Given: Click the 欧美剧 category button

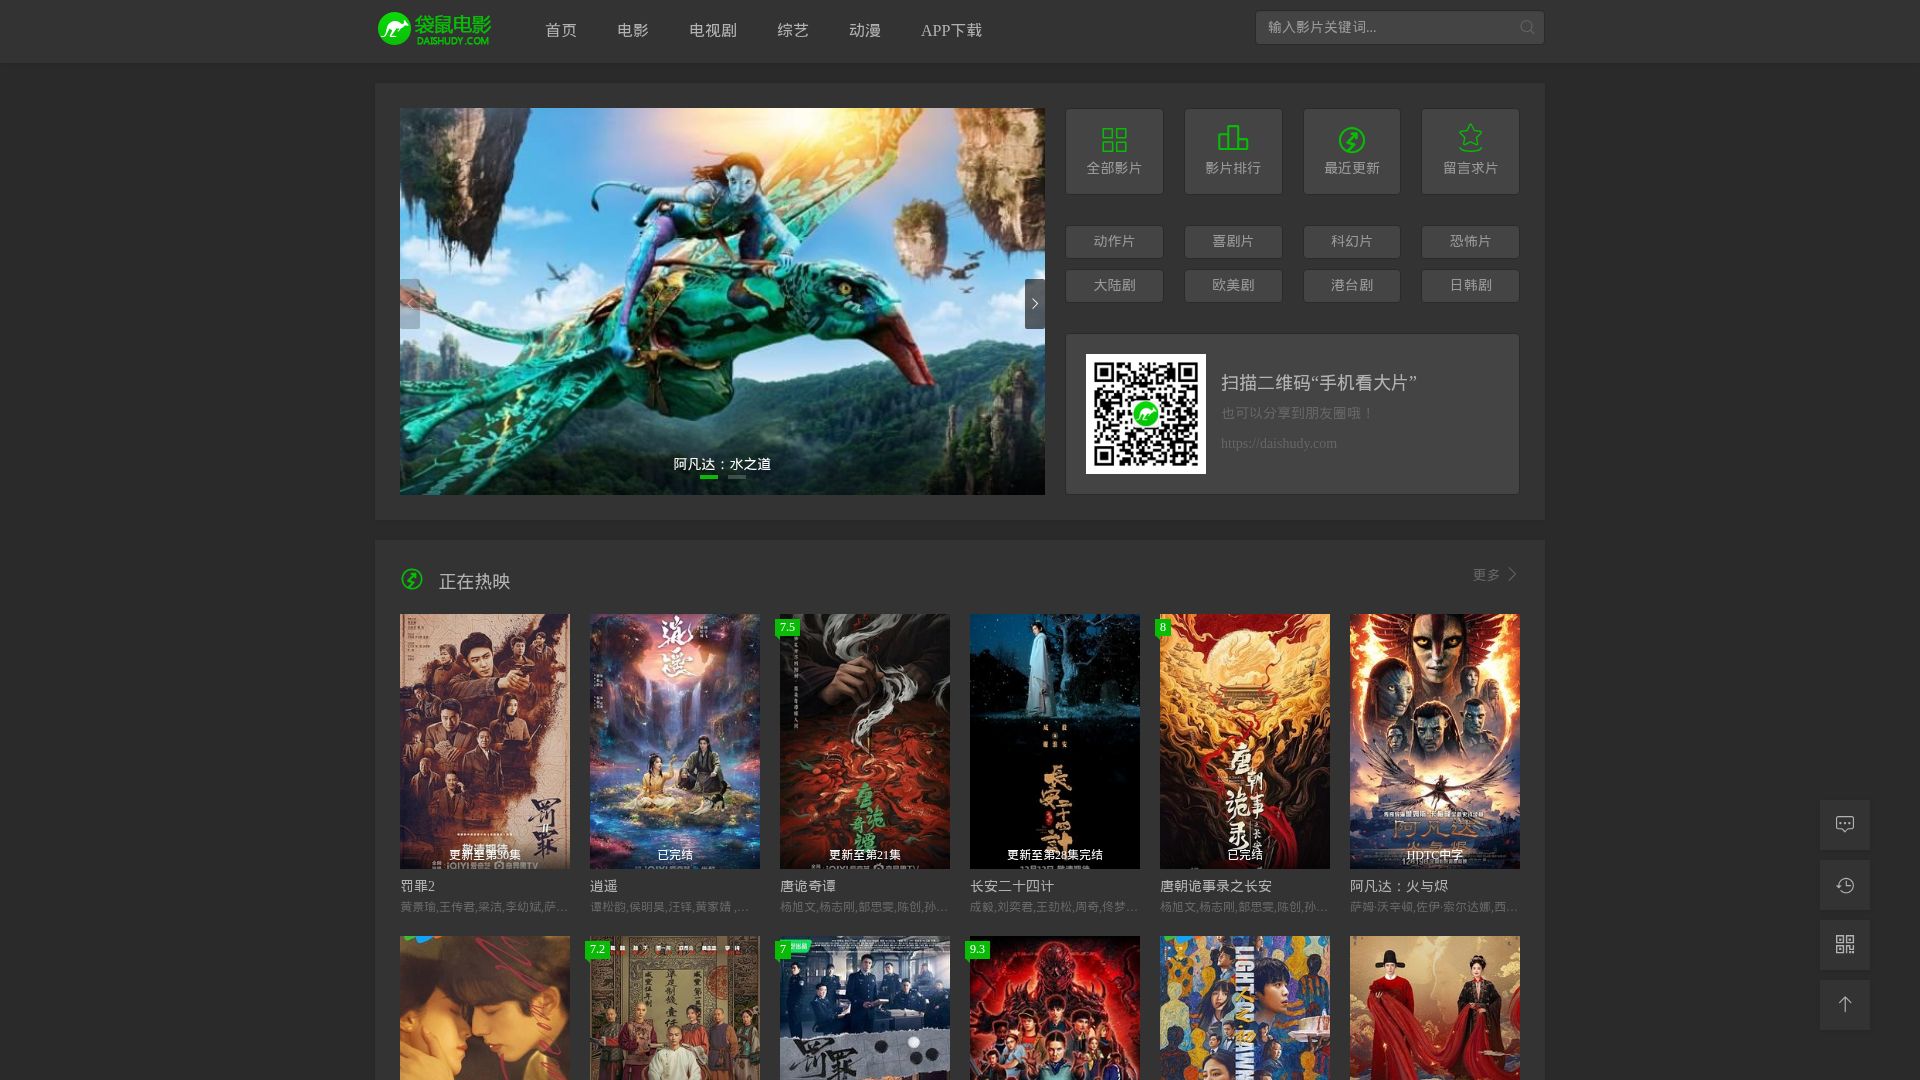Looking at the screenshot, I should (1233, 286).
